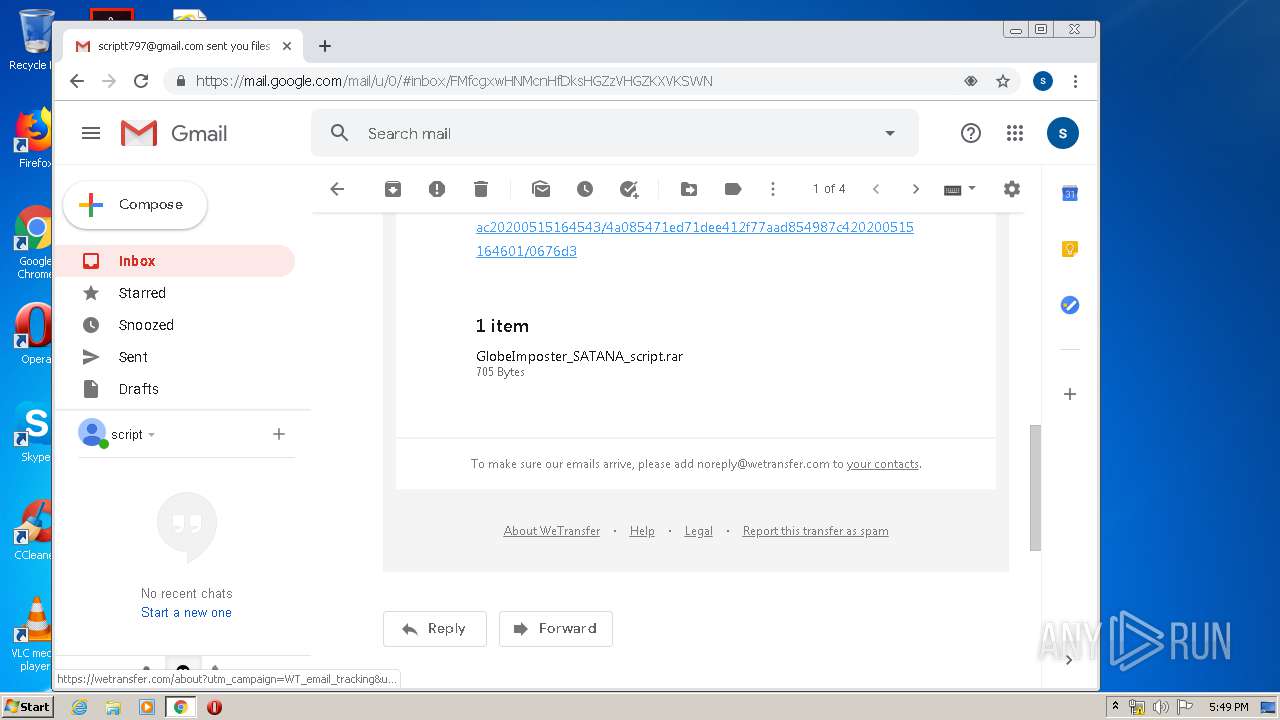
Task: Bookmark this page star icon
Action: 1003,81
